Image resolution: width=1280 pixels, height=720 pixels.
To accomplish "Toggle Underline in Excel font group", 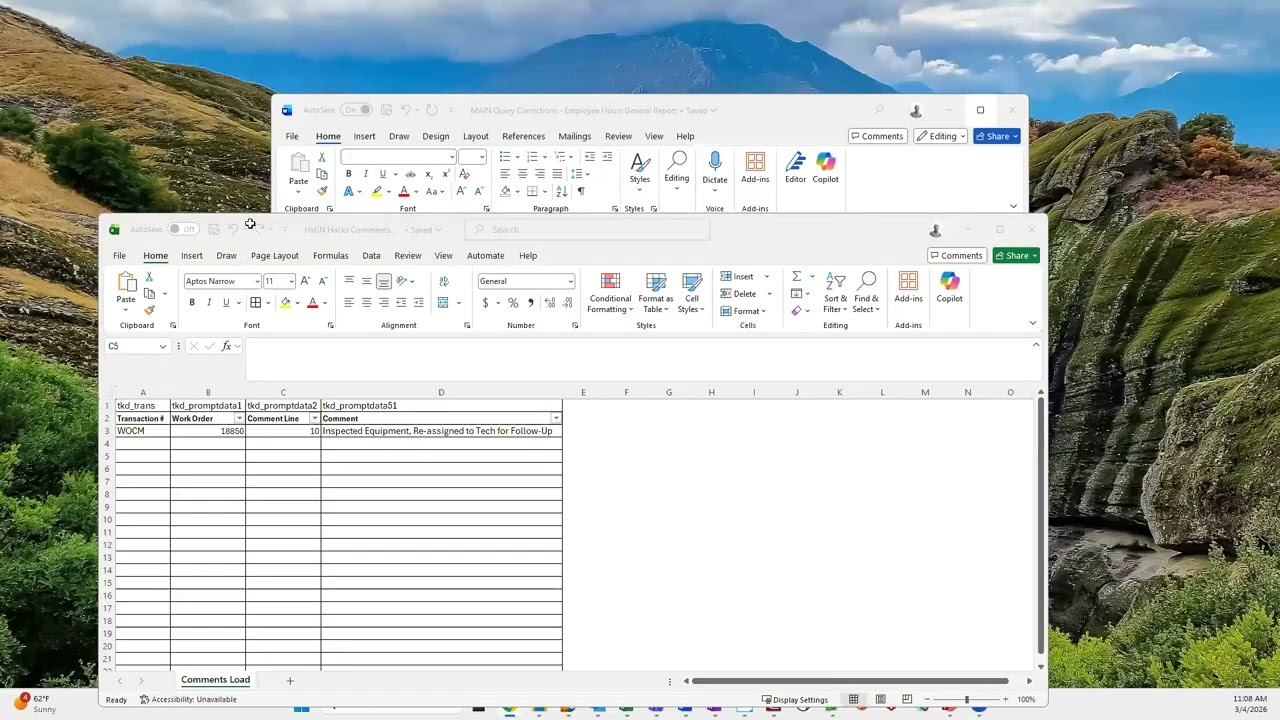I will pyautogui.click(x=226, y=302).
